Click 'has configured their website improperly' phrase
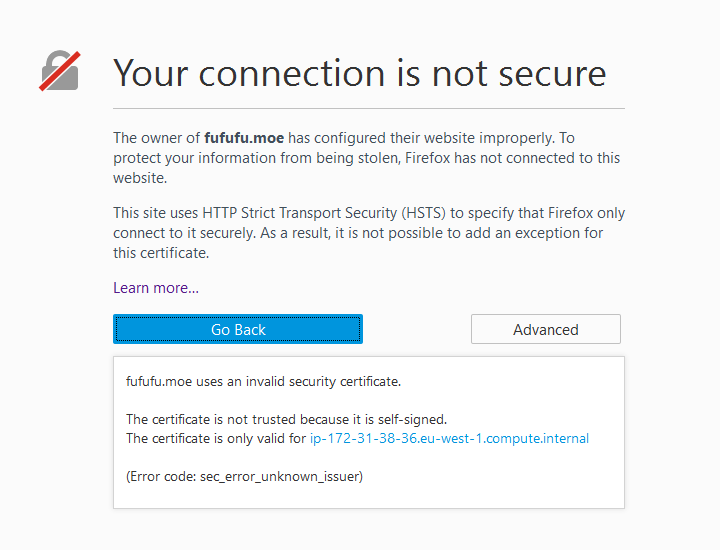Screen dimensions: 720x550 click(x=421, y=138)
